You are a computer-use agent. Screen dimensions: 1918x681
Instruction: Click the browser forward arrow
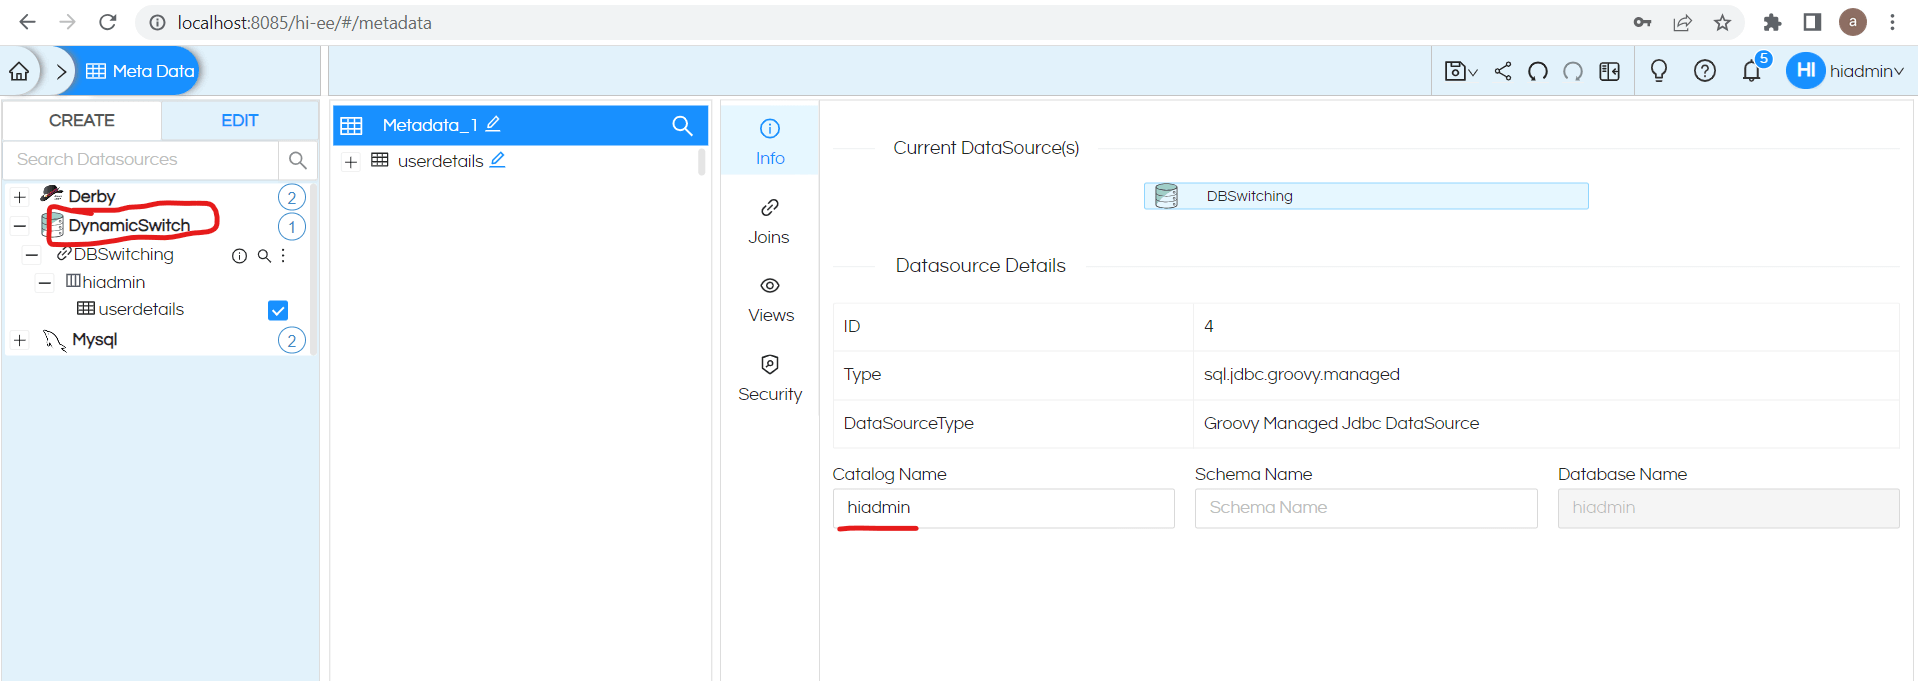67,22
